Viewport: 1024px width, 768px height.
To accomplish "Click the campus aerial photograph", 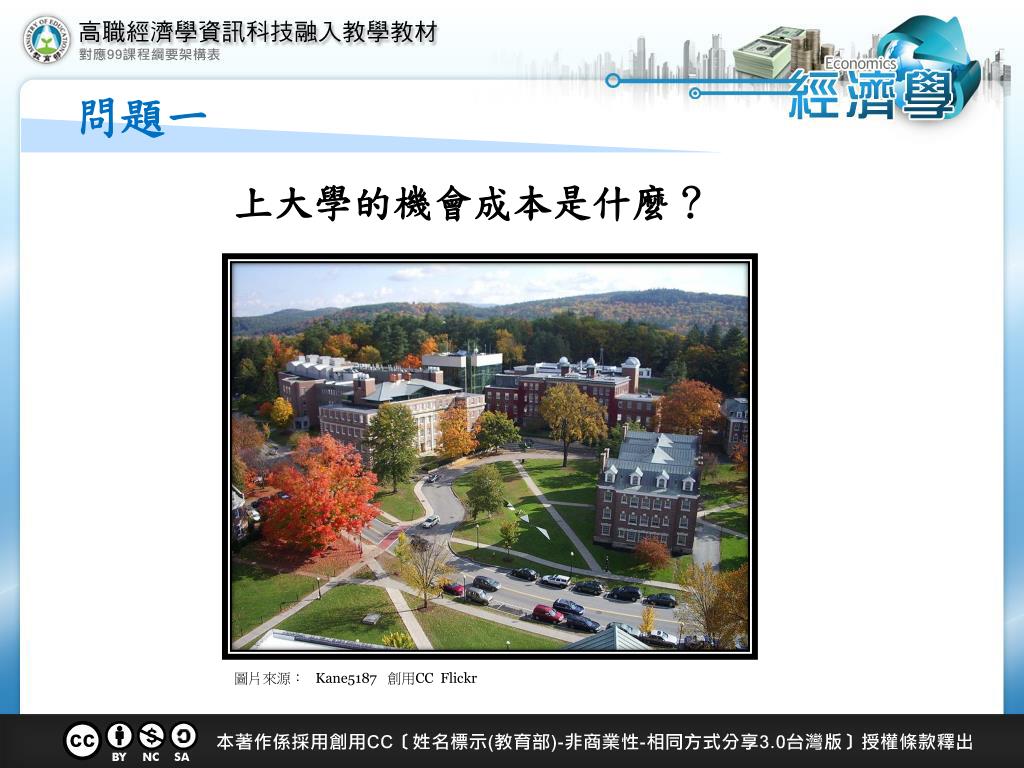I will pos(490,456).
